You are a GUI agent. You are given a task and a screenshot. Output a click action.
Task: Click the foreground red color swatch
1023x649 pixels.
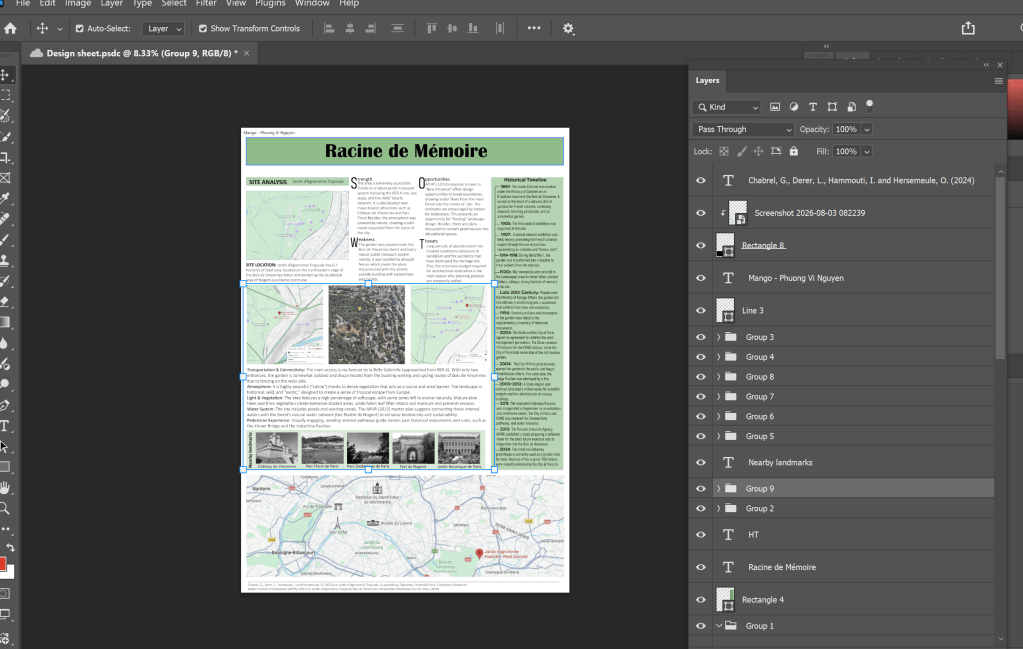[x=3, y=564]
